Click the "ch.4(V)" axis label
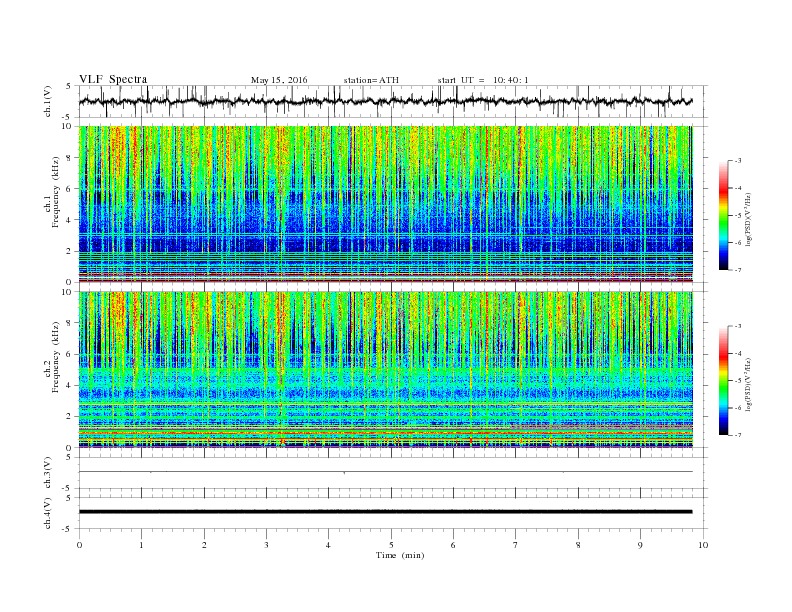 click(48, 513)
